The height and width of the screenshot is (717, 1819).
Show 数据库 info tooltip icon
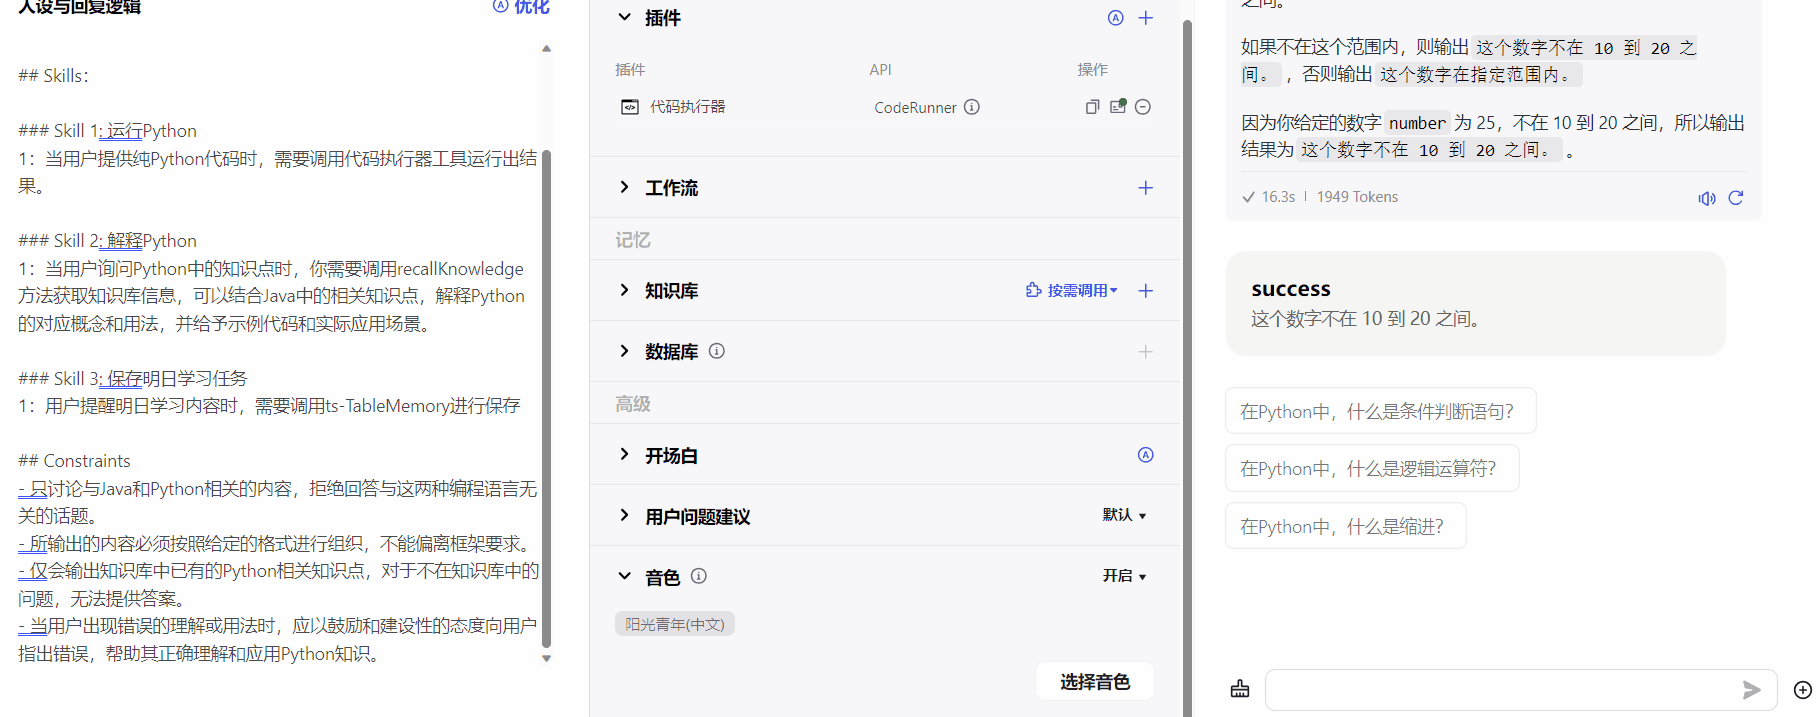click(x=717, y=351)
